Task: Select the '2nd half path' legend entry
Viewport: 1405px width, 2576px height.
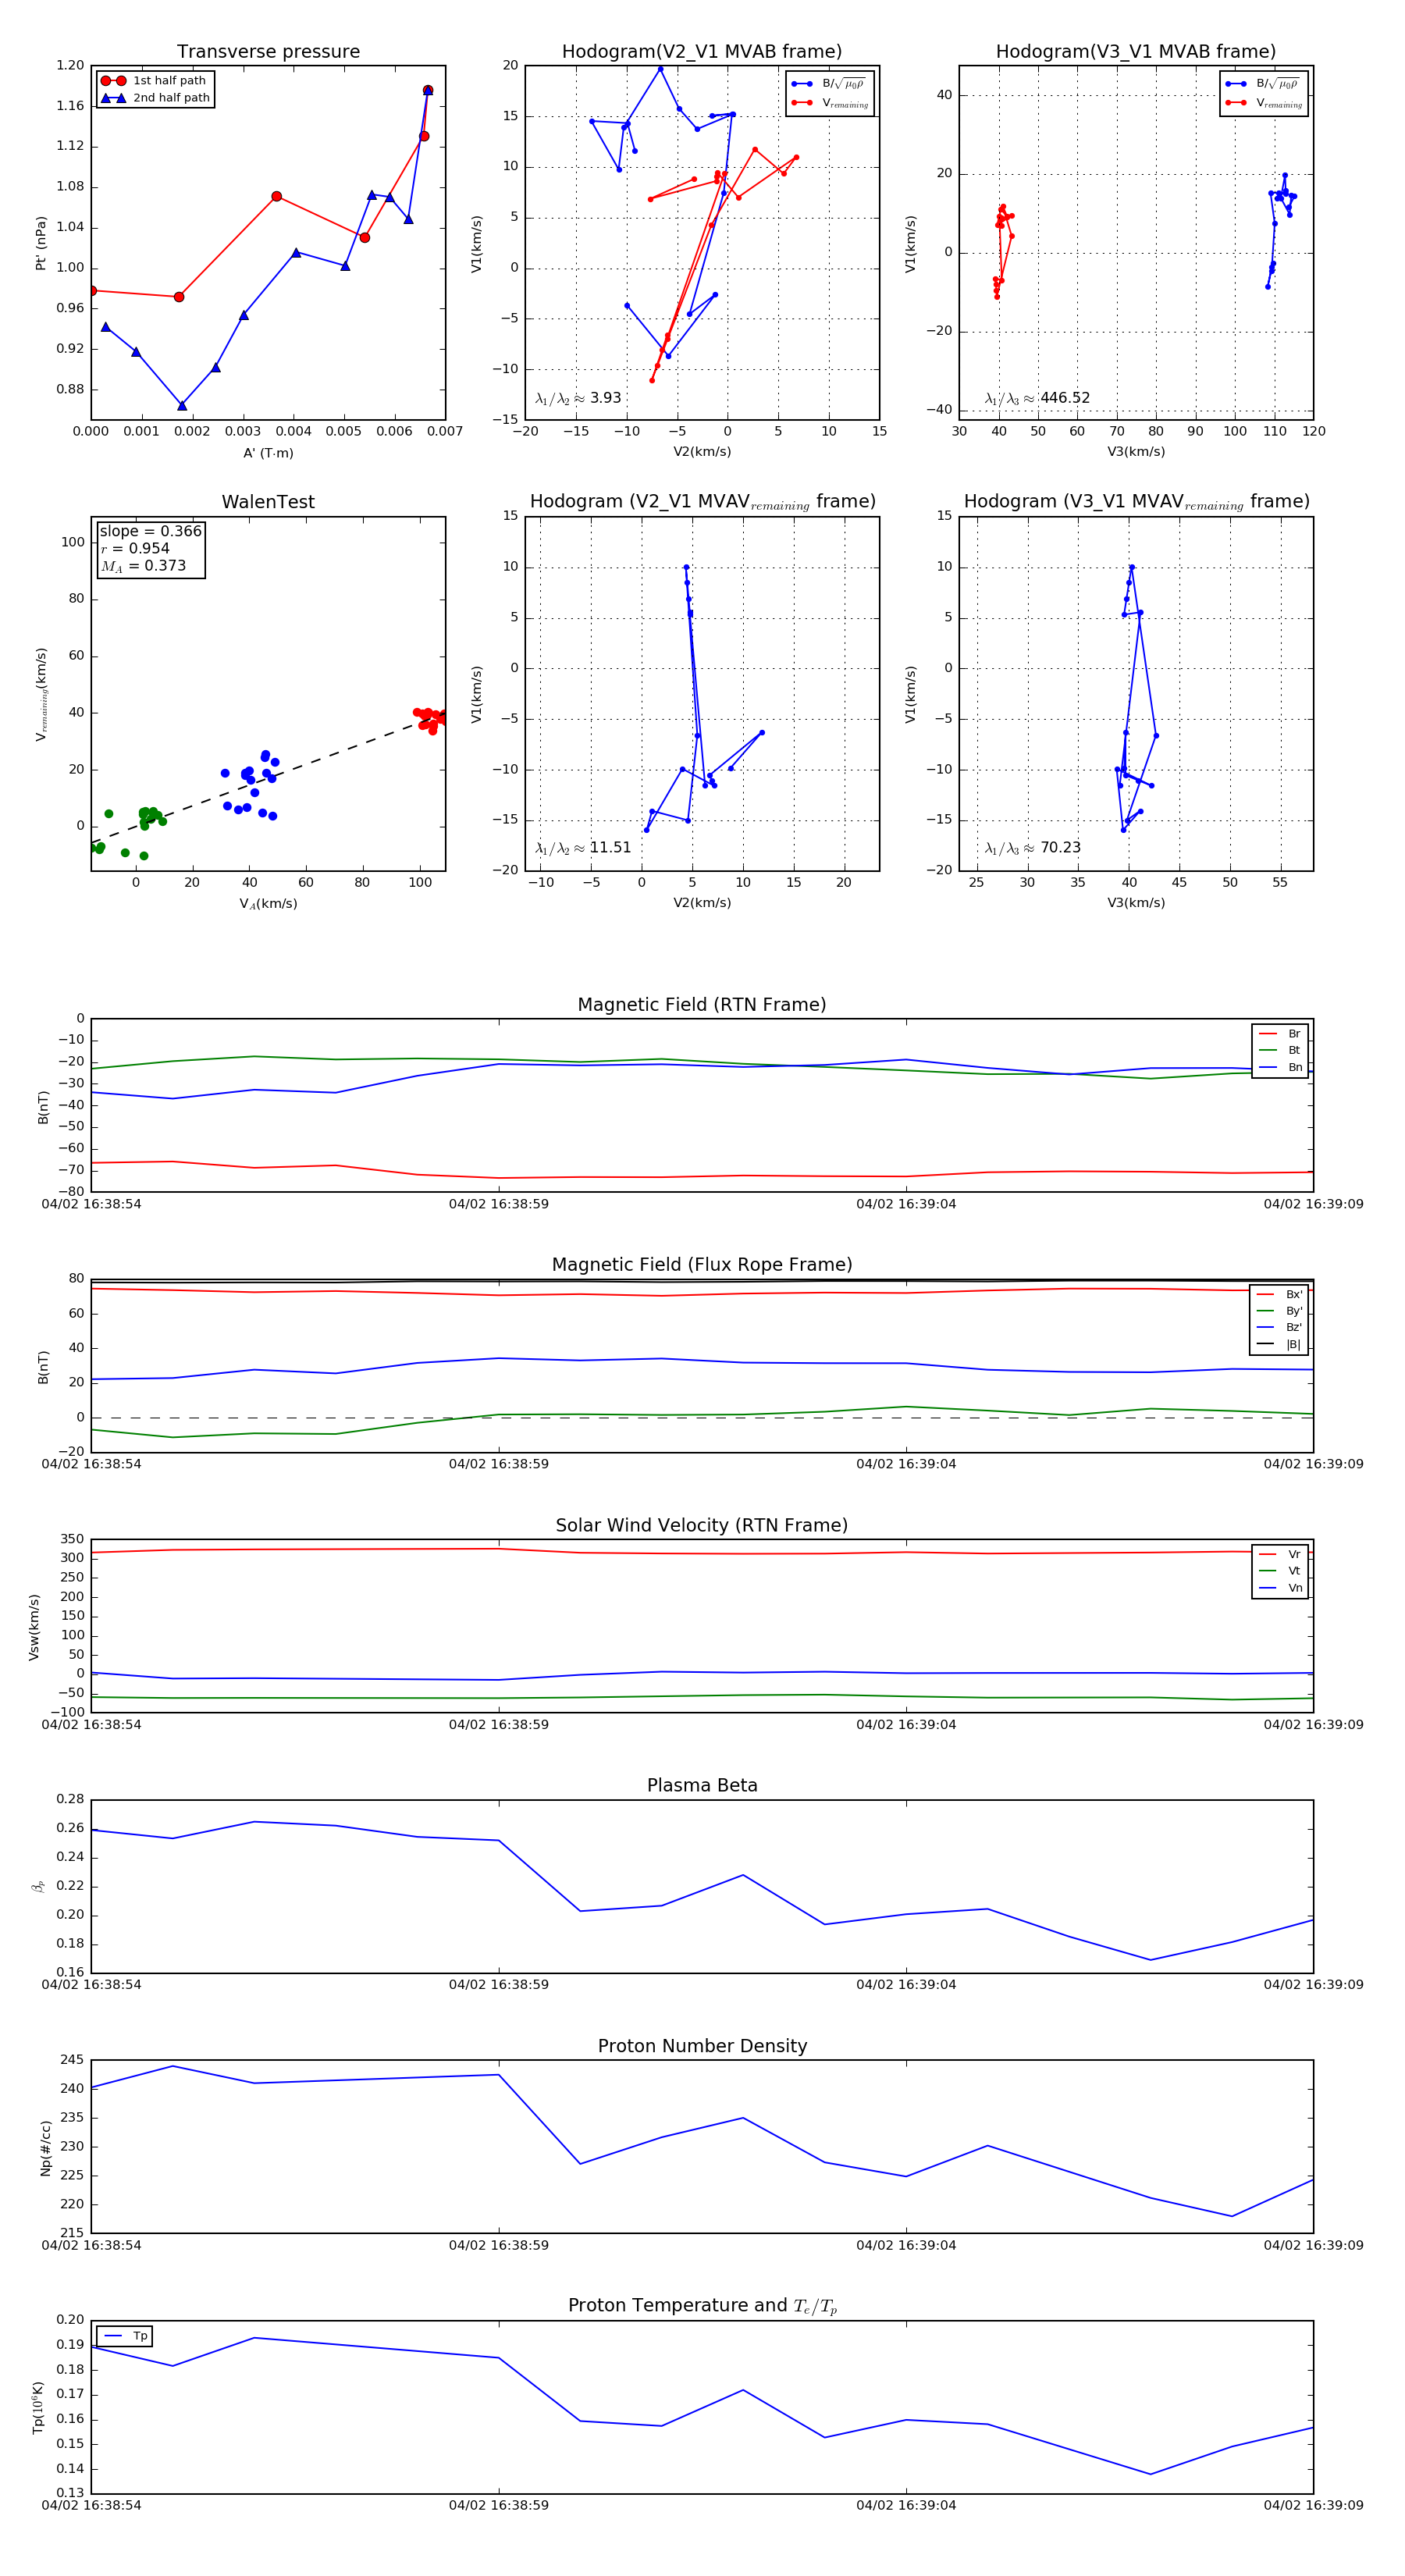Action: (x=155, y=98)
